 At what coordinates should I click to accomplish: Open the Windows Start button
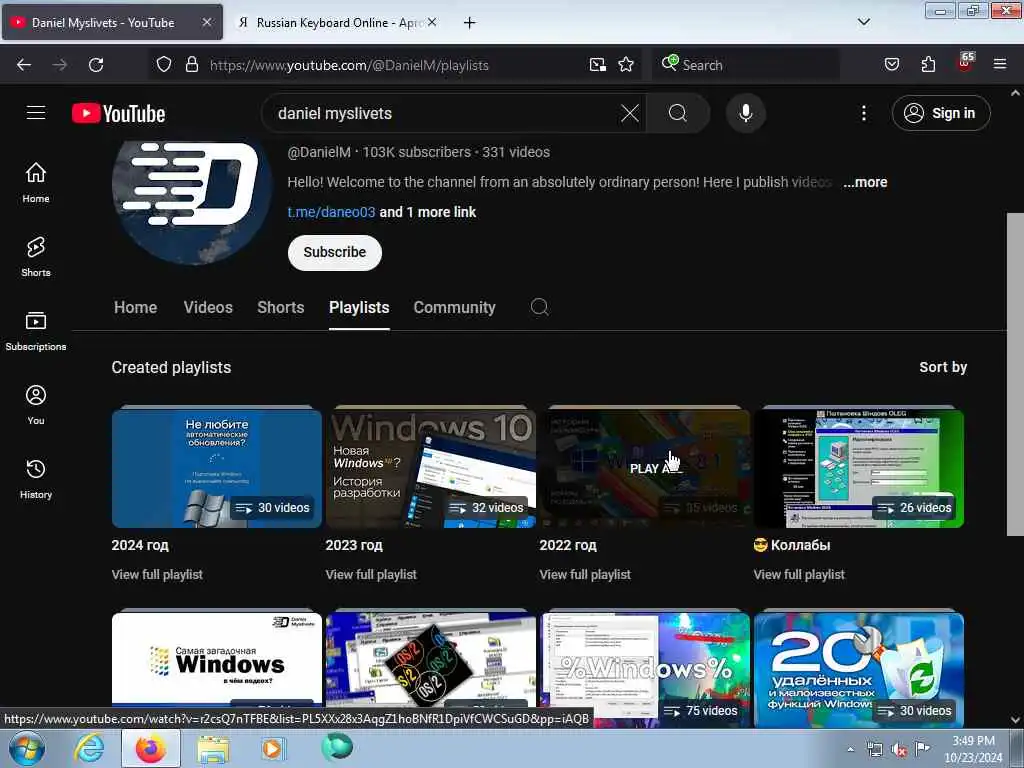click(x=27, y=748)
